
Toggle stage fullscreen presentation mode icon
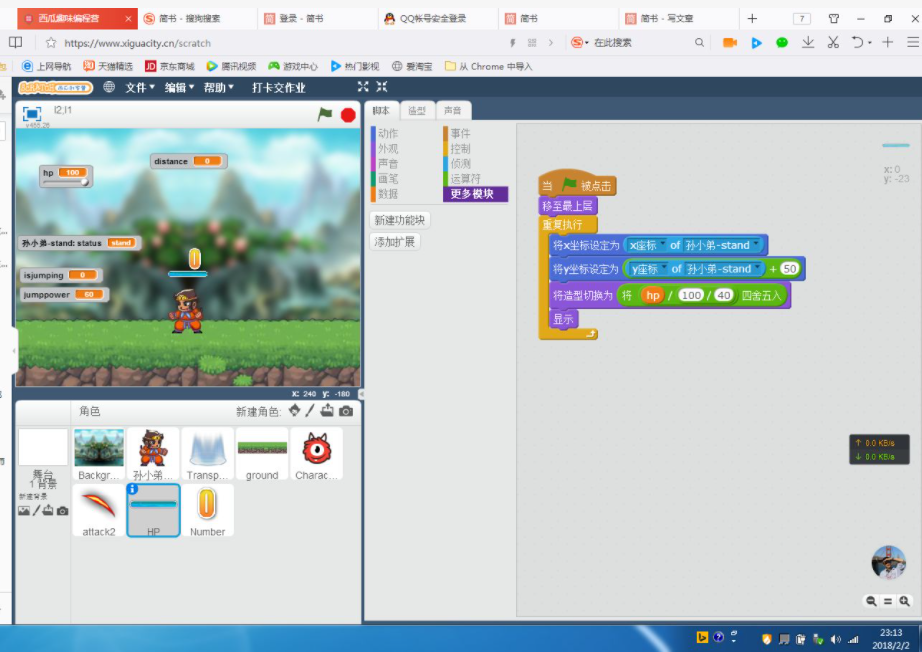tap(32, 113)
